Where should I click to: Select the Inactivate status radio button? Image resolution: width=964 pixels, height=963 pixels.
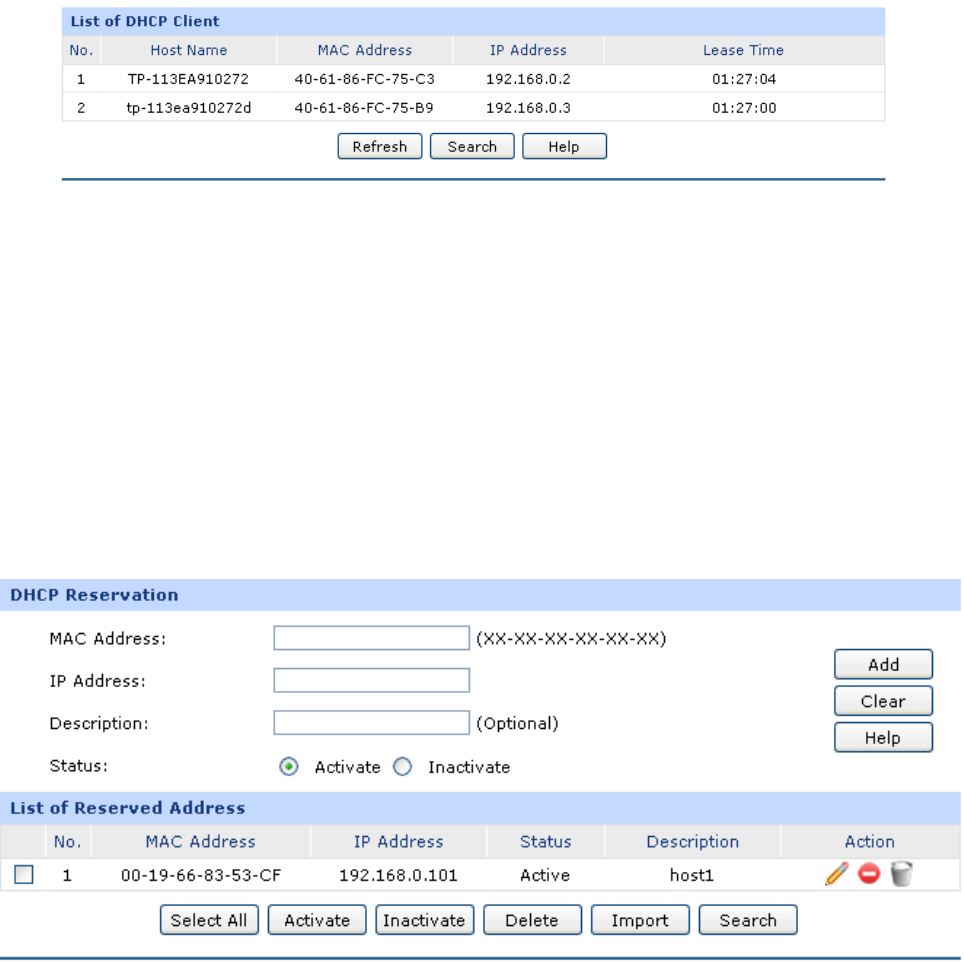[x=403, y=767]
